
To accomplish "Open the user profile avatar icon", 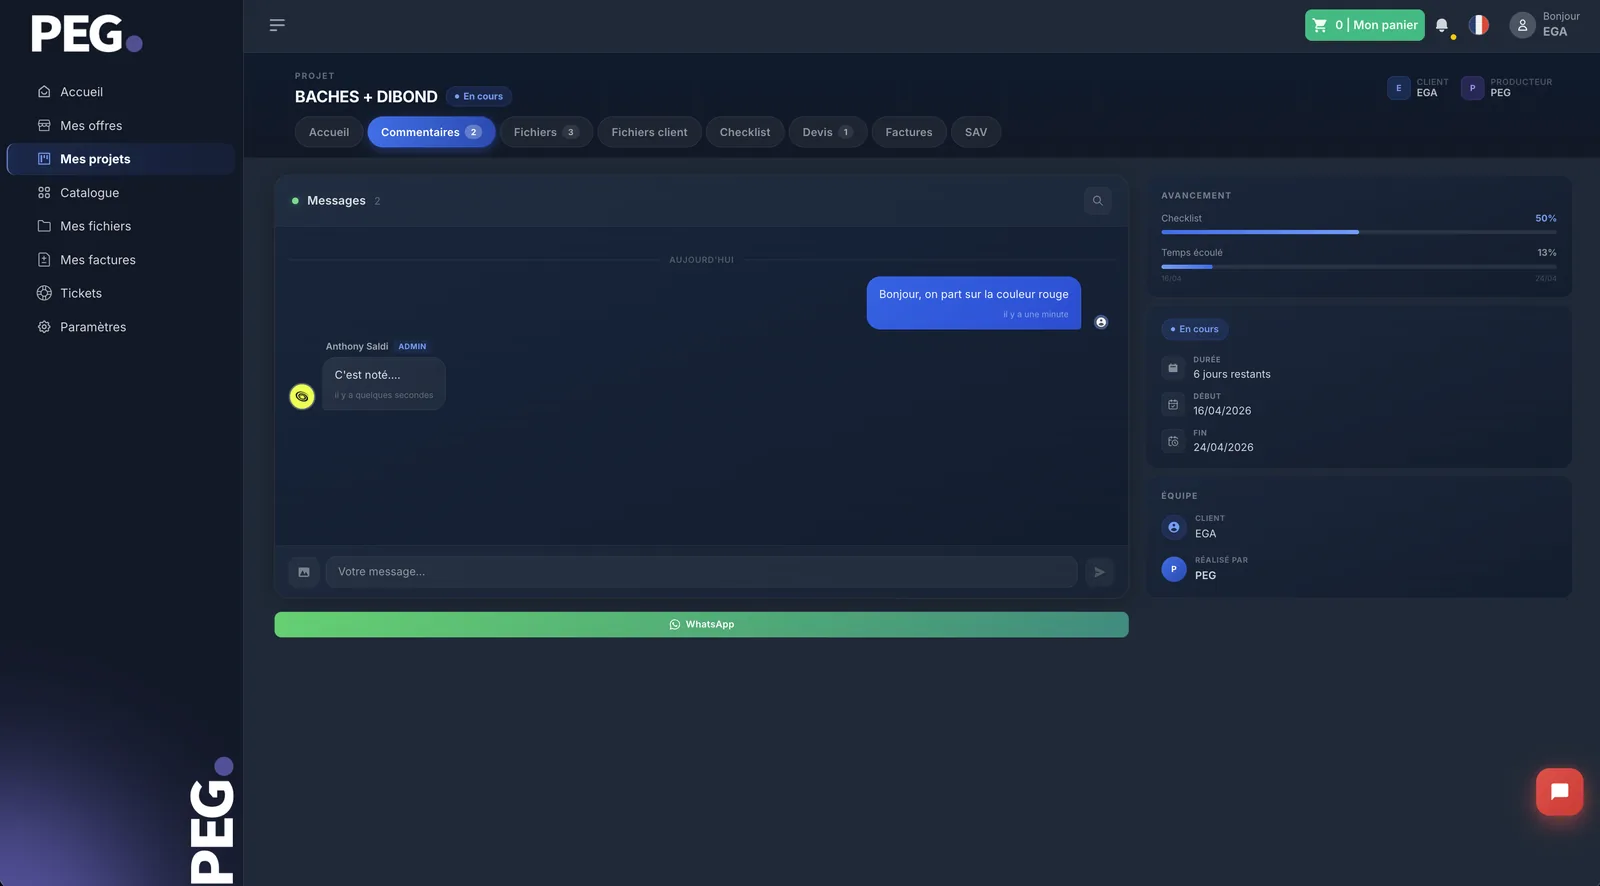I will (x=1522, y=25).
